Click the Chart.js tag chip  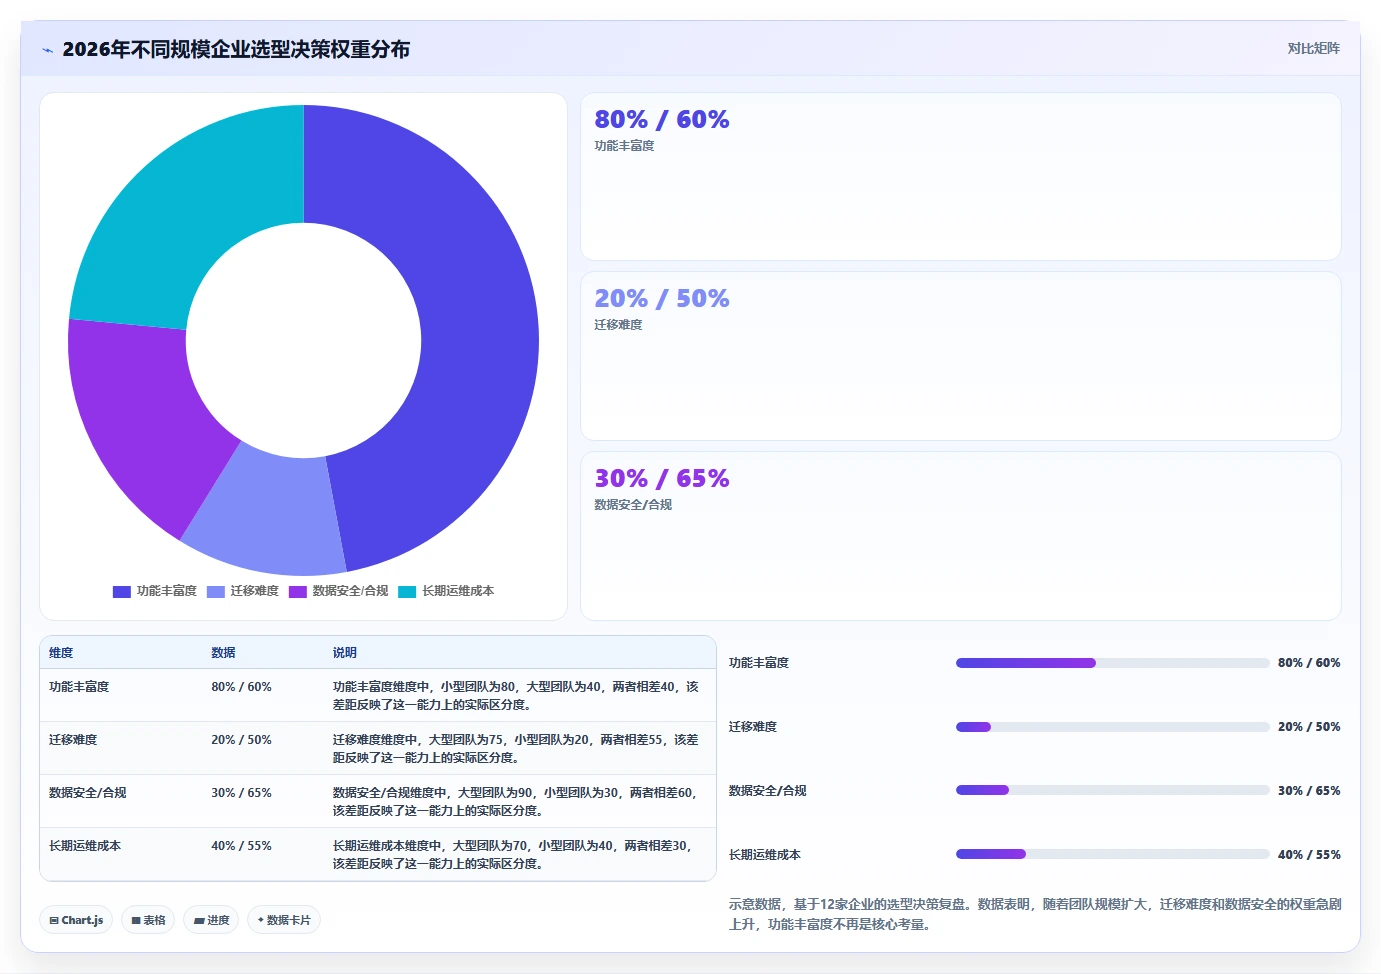pos(76,920)
